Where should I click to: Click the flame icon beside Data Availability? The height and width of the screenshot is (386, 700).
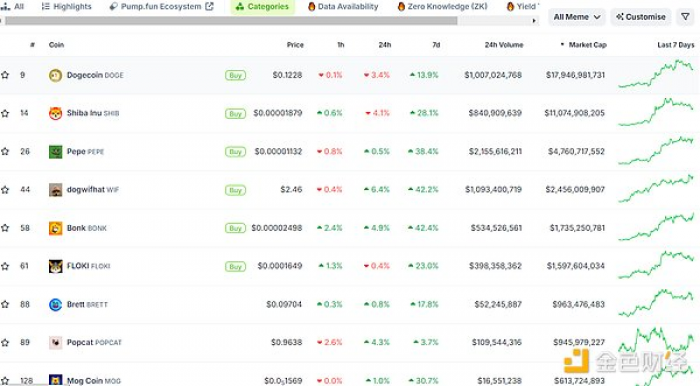click(x=312, y=6)
